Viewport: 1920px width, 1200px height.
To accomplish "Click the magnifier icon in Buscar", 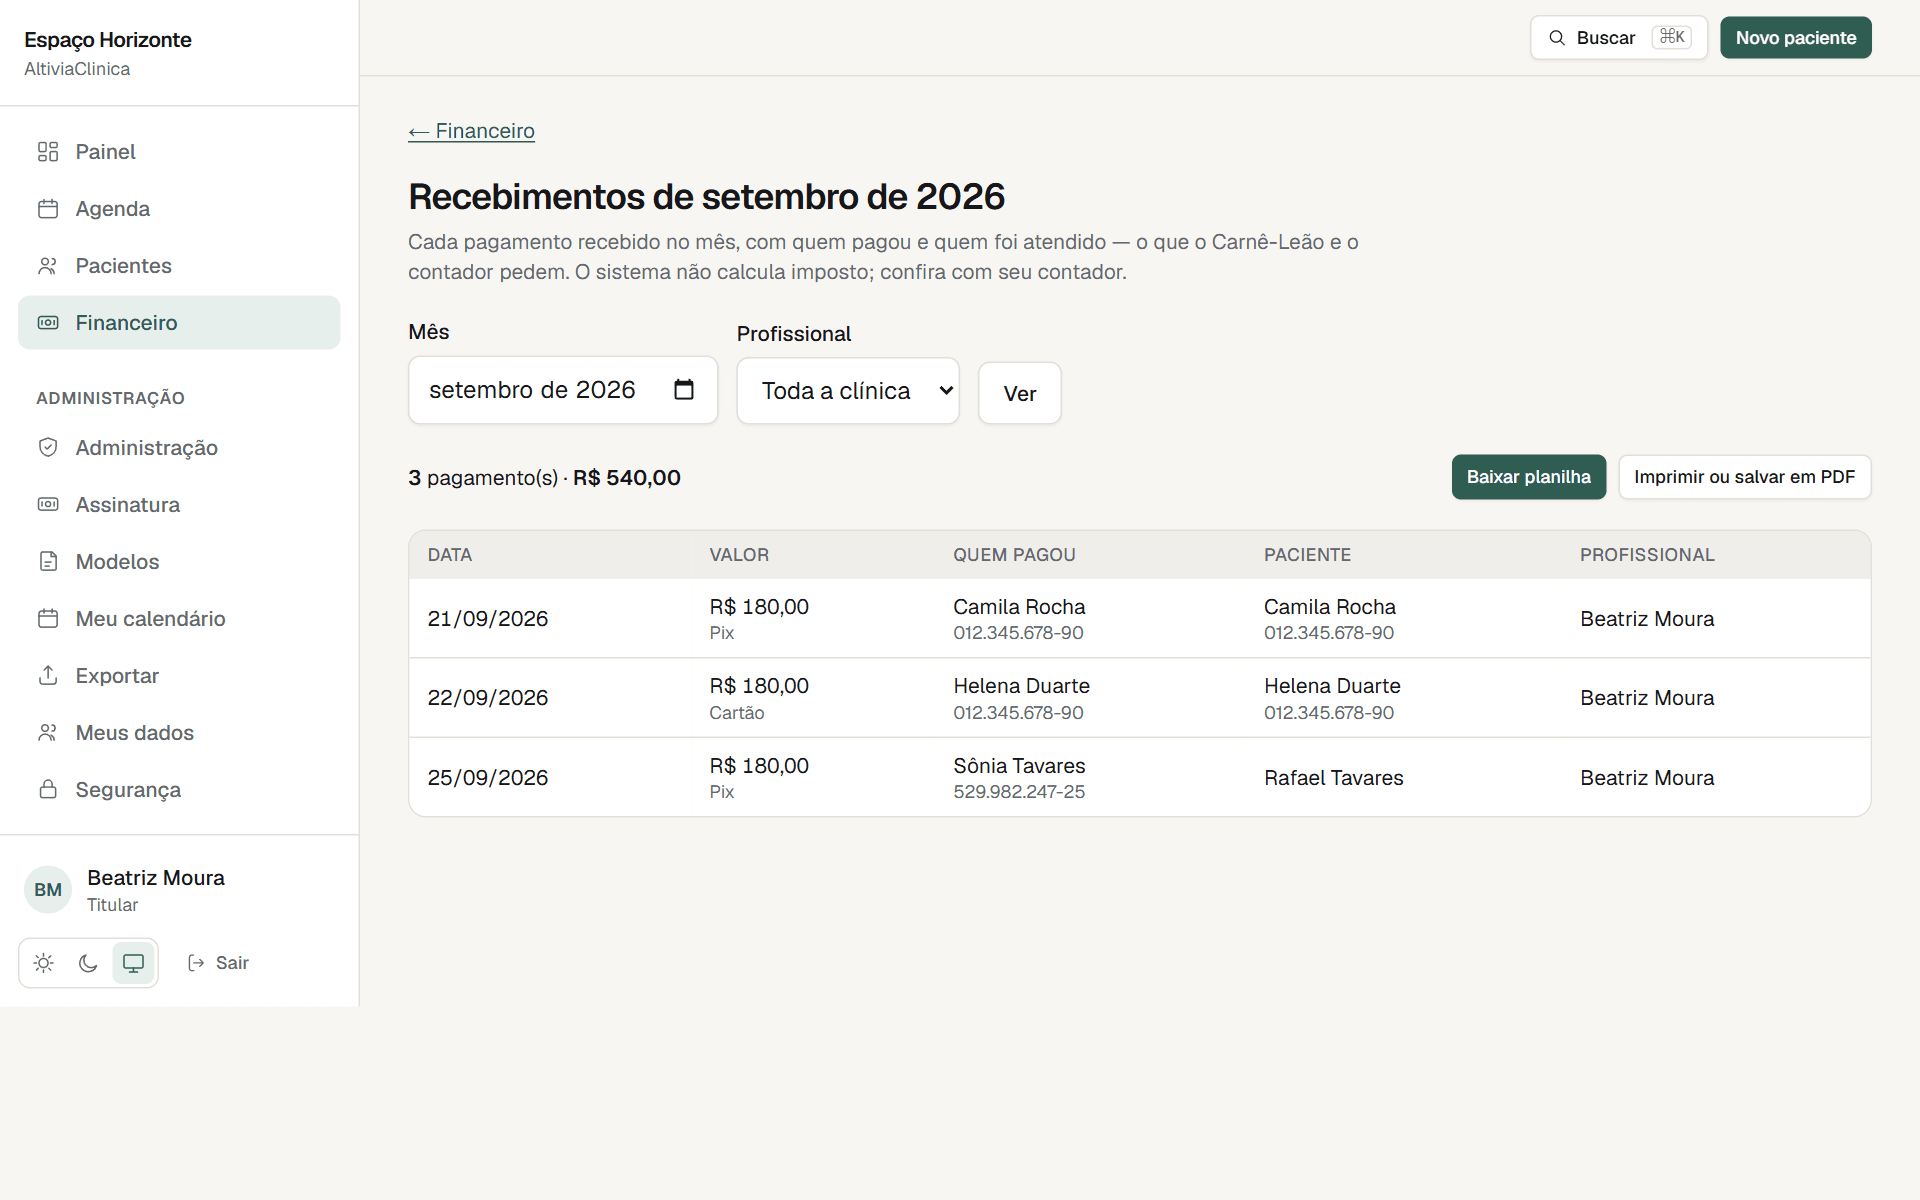I will point(1557,38).
